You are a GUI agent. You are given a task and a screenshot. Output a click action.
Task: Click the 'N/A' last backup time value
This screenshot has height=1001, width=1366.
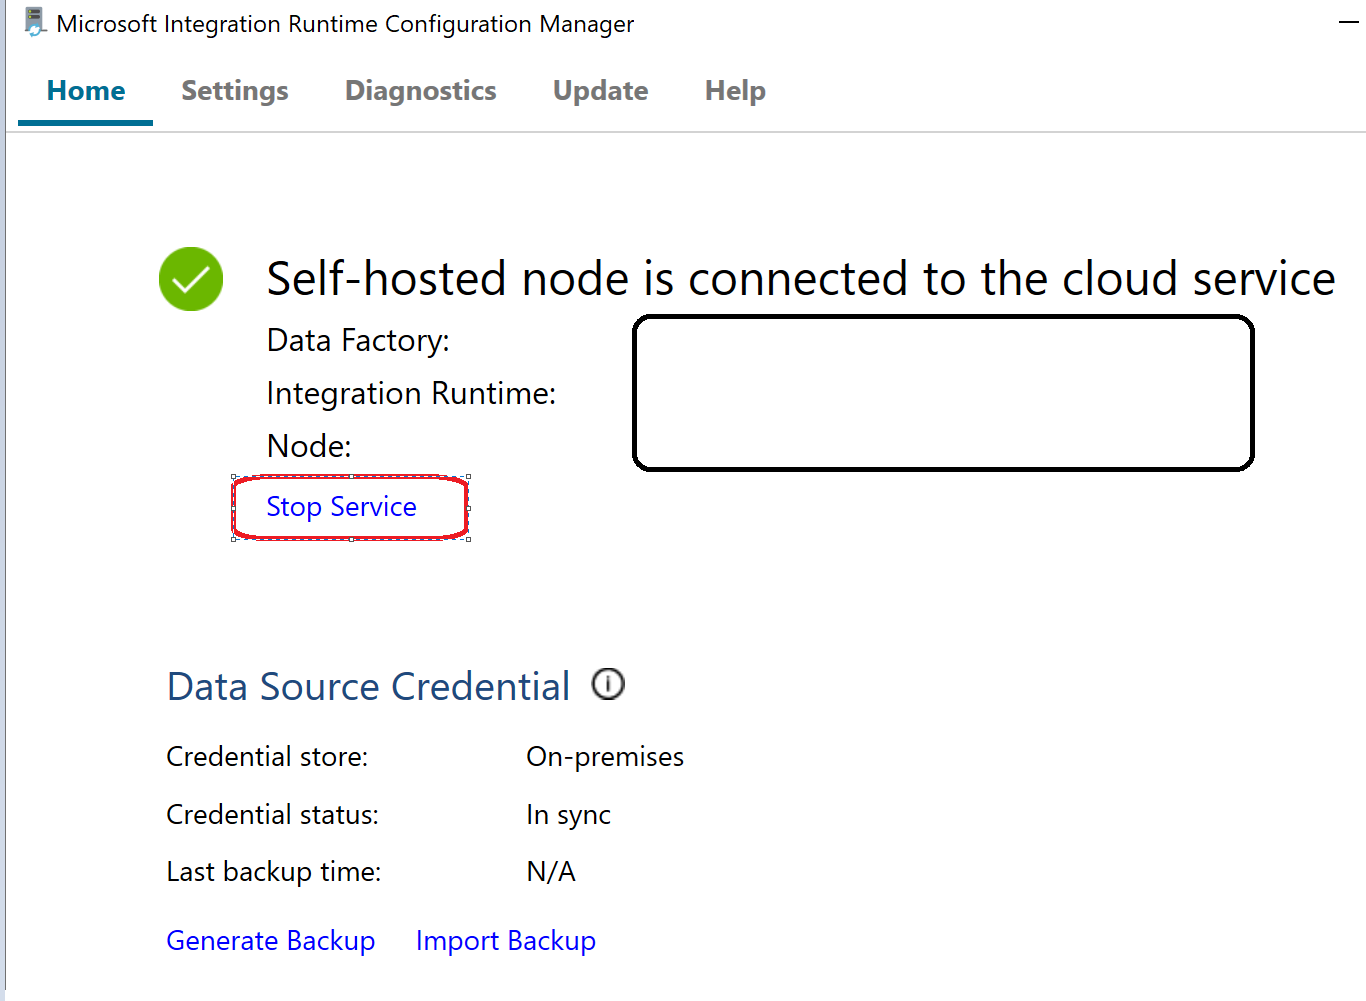(x=551, y=872)
